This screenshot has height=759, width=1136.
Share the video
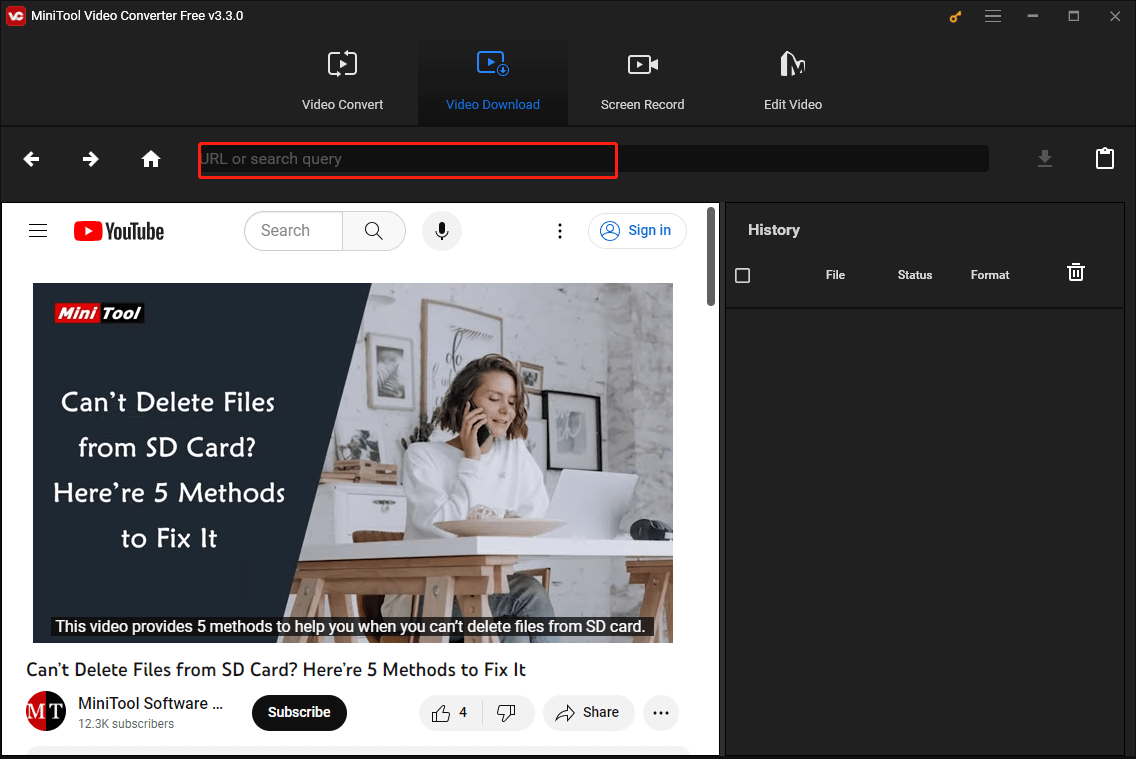(x=588, y=713)
